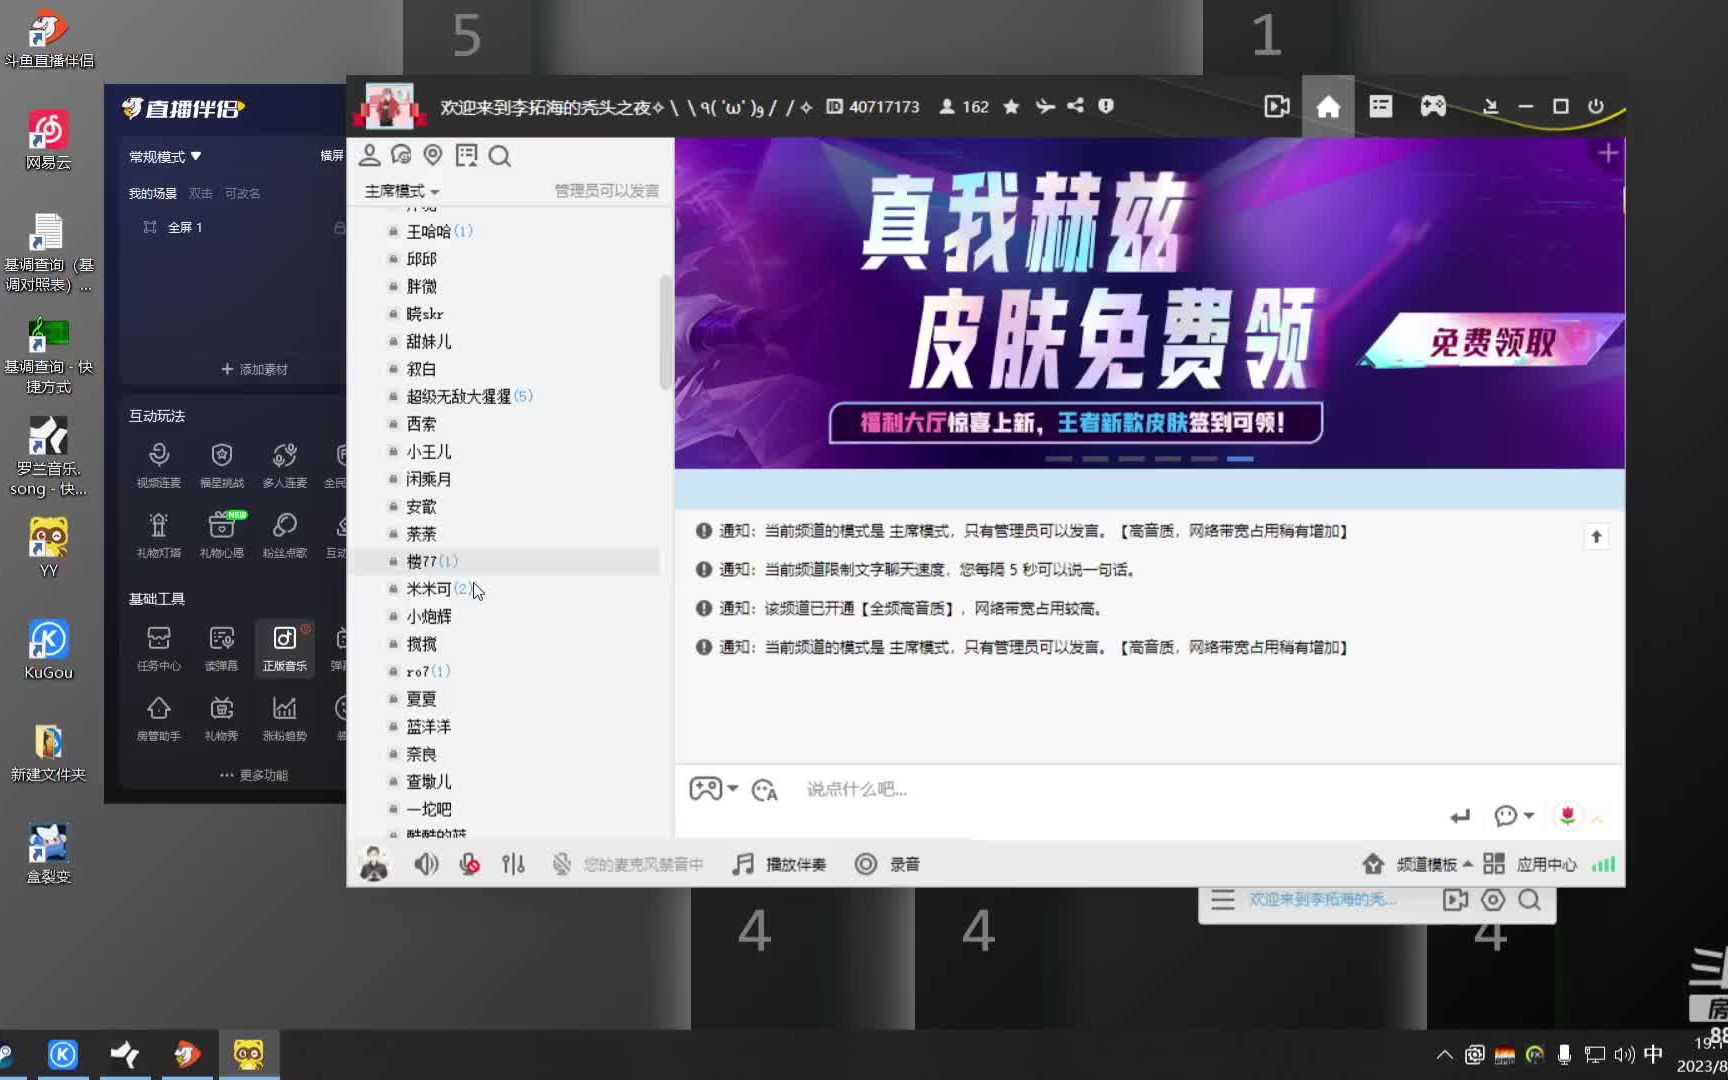1728x1080 pixels.
Task: Click the notes list icon above user list
Action: click(x=466, y=155)
